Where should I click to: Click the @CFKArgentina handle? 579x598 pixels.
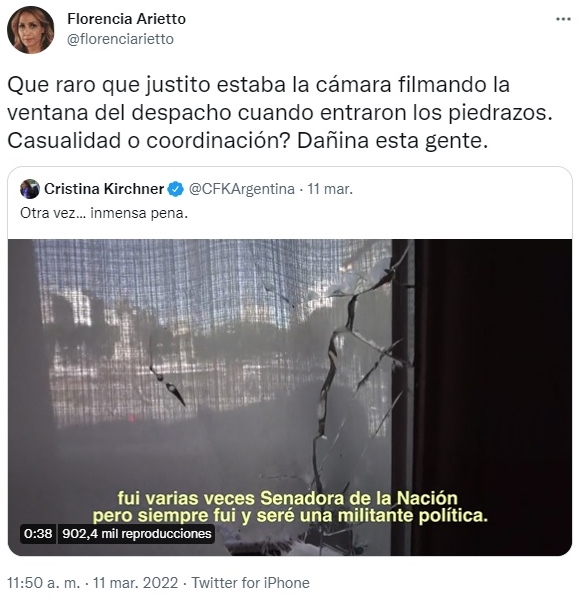tap(242, 189)
